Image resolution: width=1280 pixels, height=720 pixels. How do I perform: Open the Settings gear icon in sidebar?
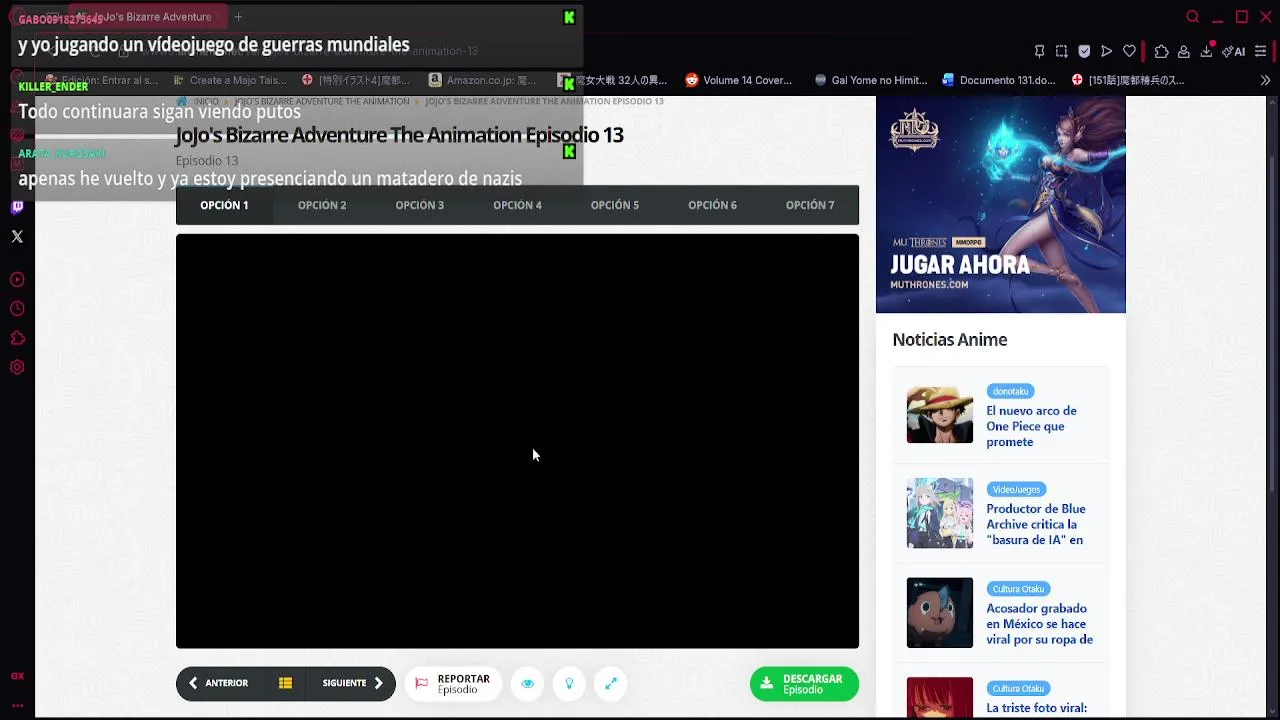tap(17, 367)
